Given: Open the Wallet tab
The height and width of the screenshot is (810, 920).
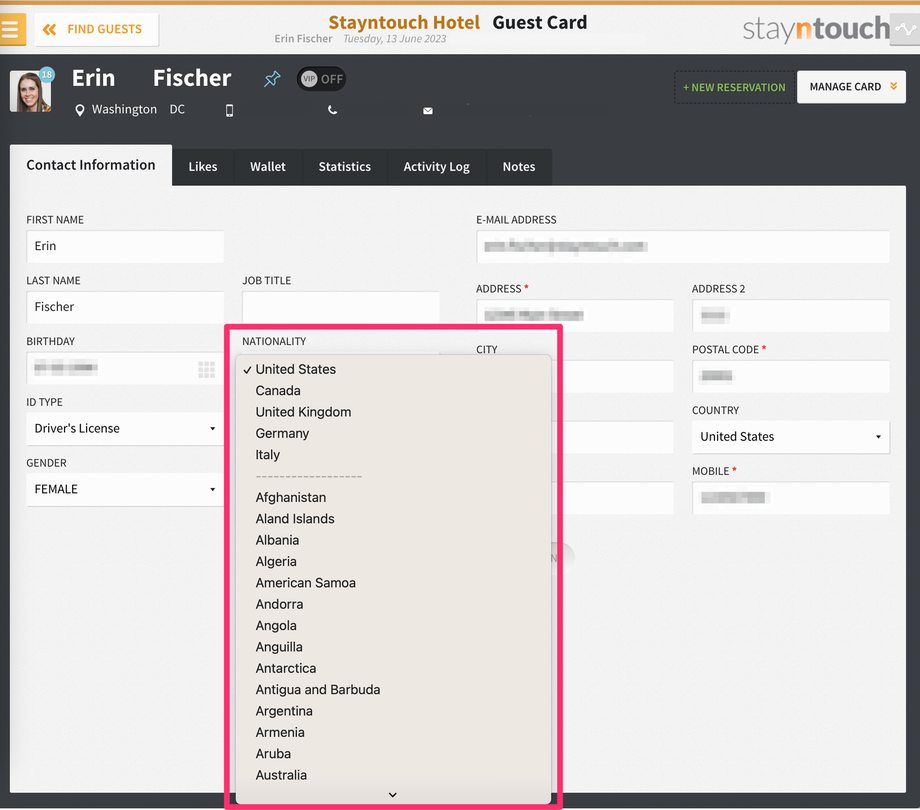Looking at the screenshot, I should (268, 167).
